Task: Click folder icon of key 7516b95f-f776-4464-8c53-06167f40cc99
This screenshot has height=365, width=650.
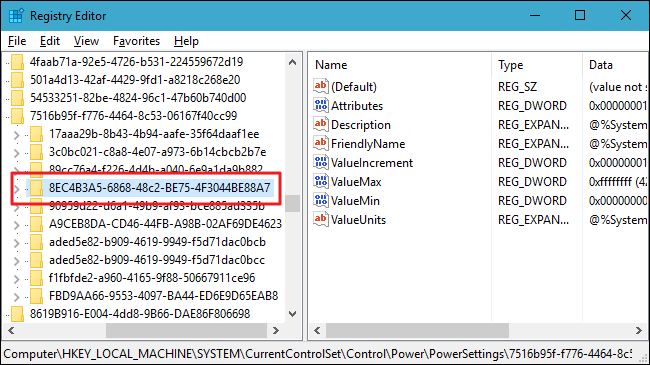Action: click(x=17, y=116)
